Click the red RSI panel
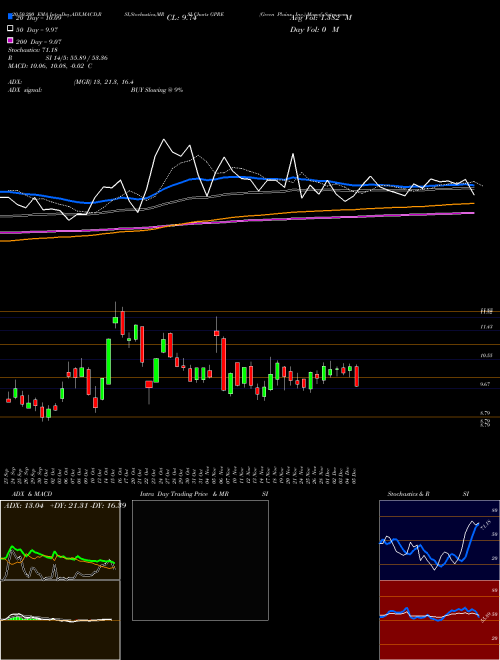Image resolution: width=500 pixels, height=660 pixels. click(x=439, y=620)
